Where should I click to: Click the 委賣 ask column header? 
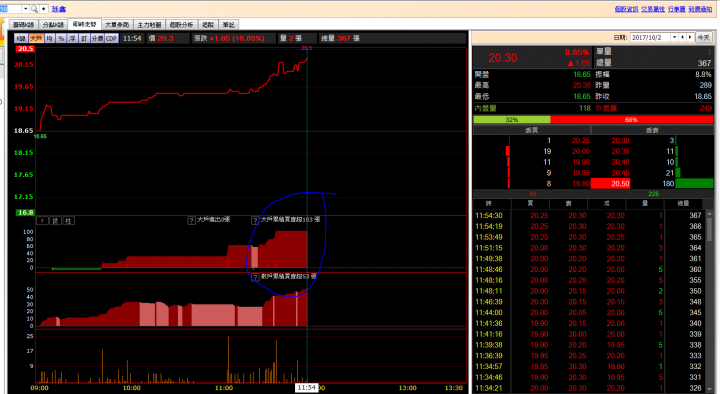(x=652, y=130)
